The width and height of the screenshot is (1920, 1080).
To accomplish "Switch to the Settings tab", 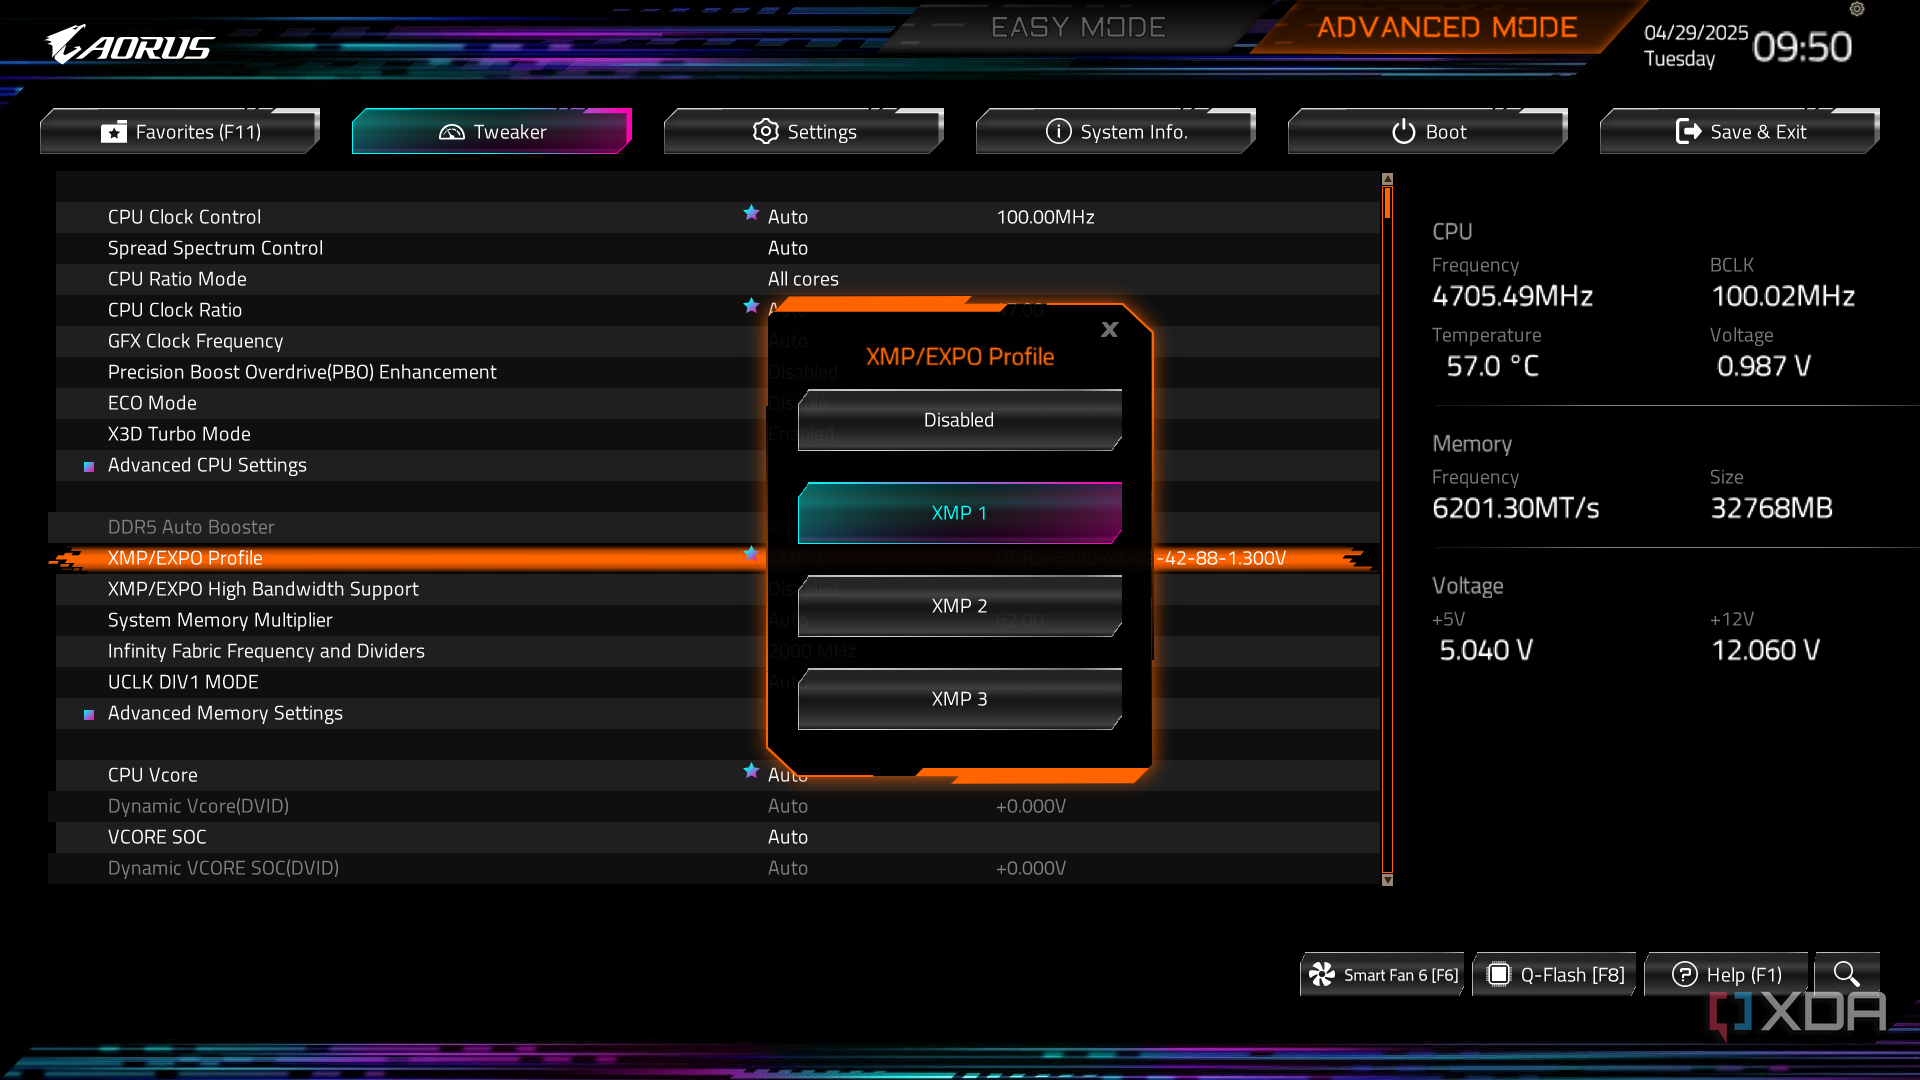I will pyautogui.click(x=804, y=132).
